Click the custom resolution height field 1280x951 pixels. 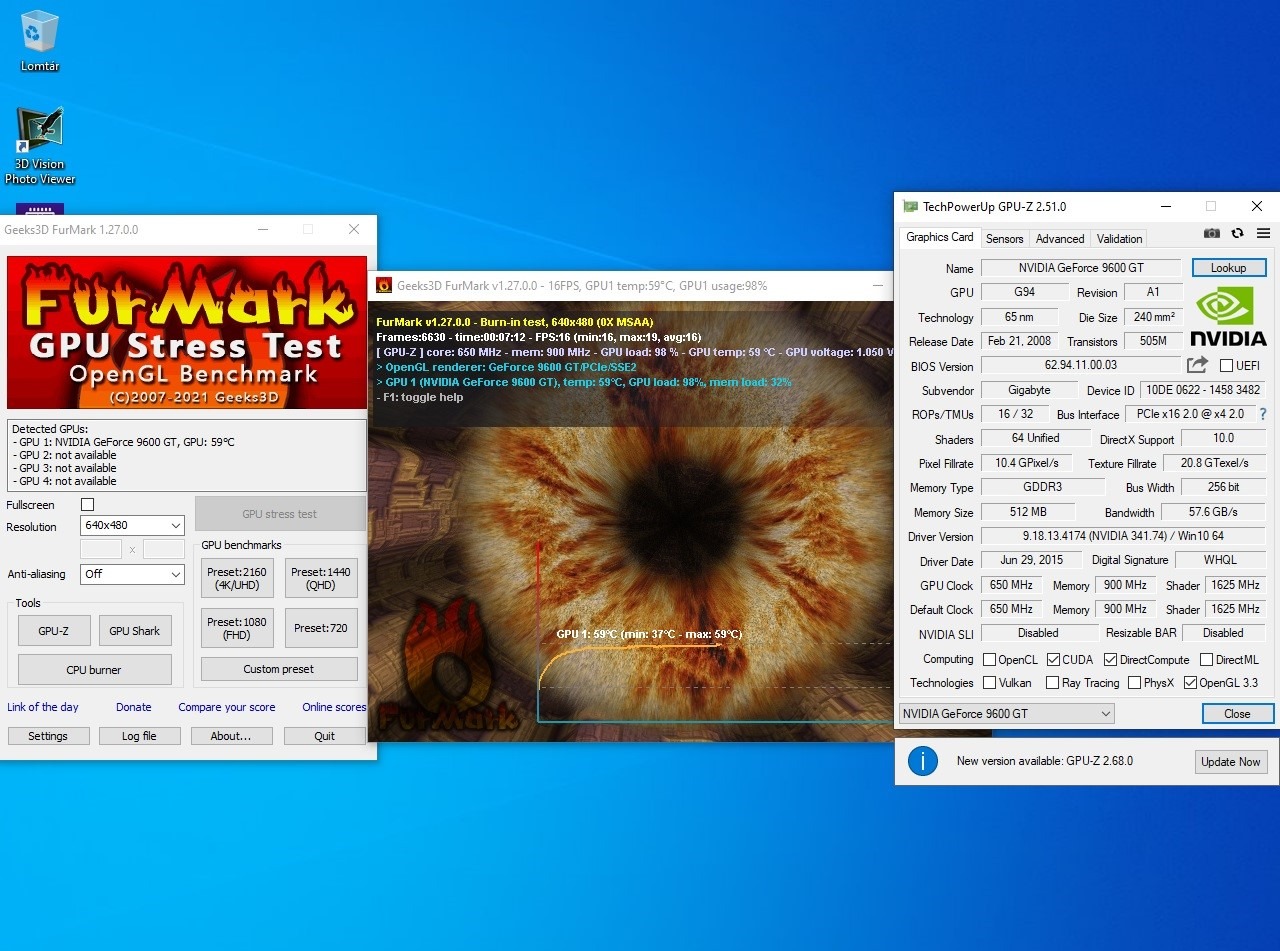(164, 549)
